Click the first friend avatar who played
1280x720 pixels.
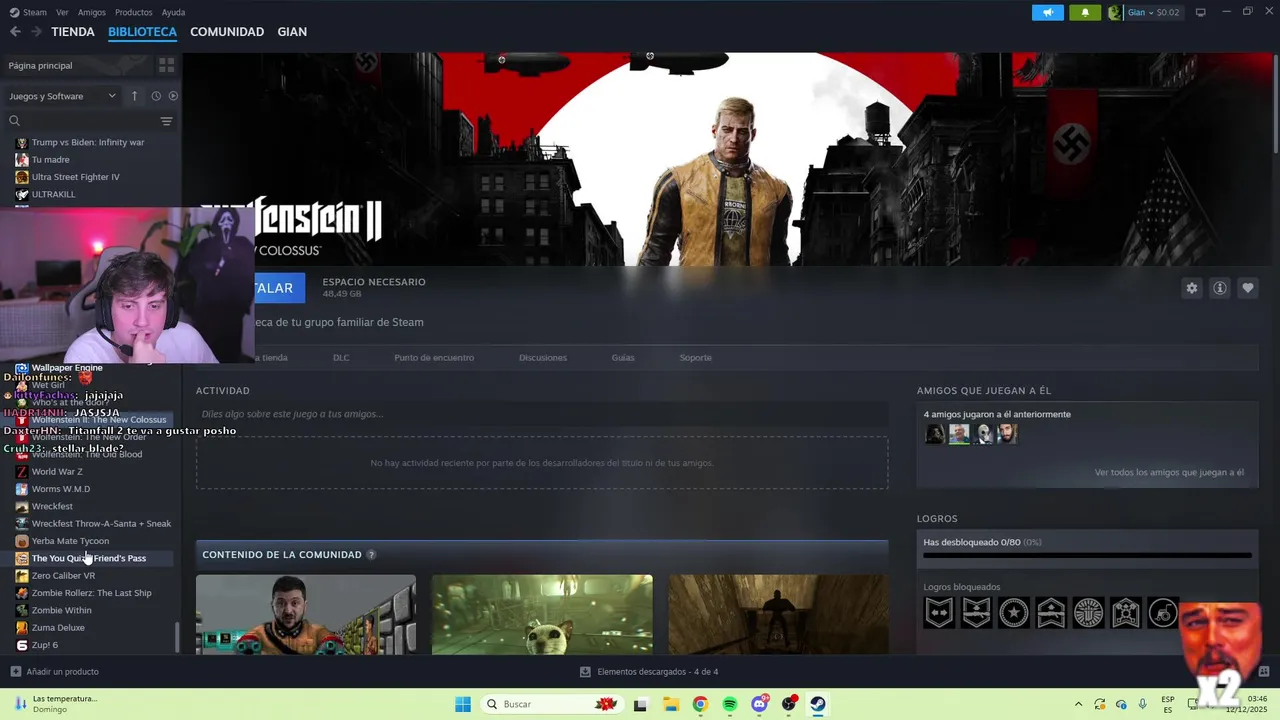pyautogui.click(x=935, y=434)
